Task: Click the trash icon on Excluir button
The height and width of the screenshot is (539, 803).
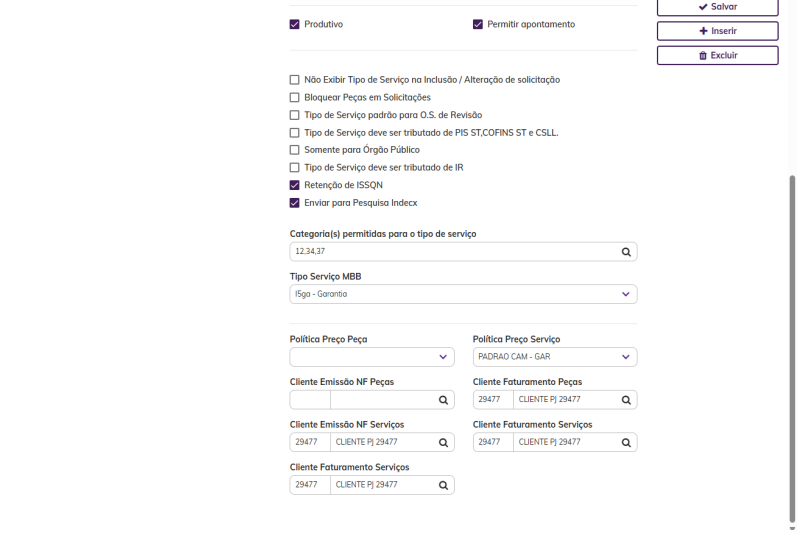Action: click(703, 56)
